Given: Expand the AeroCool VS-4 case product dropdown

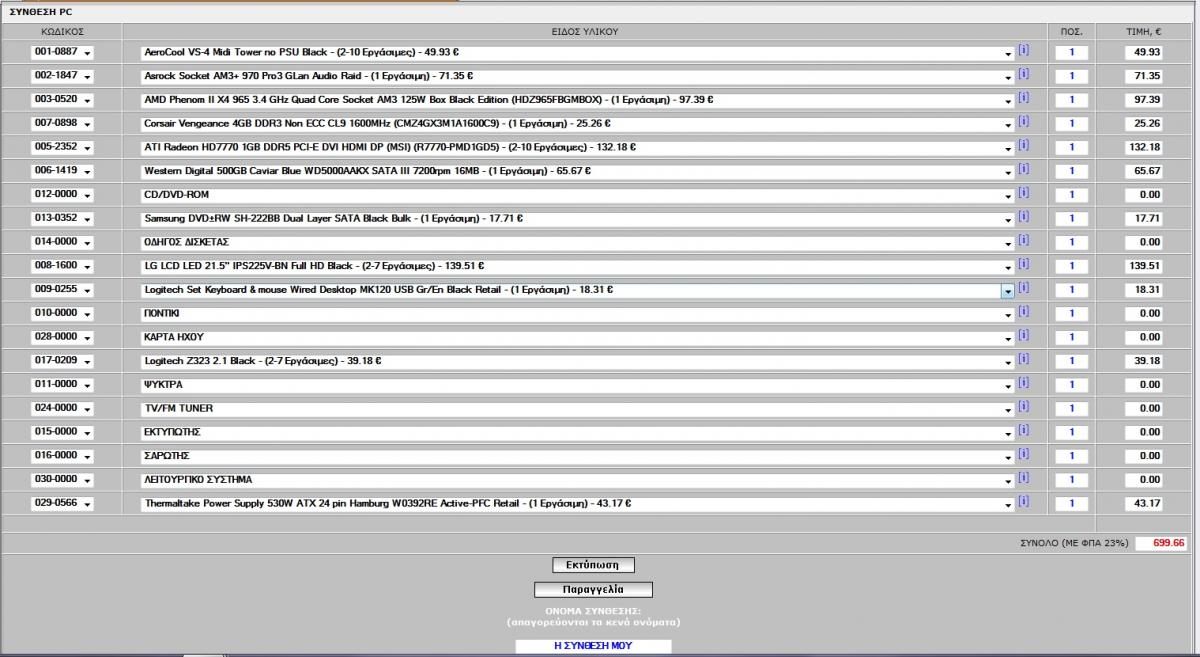Looking at the screenshot, I should (1008, 52).
